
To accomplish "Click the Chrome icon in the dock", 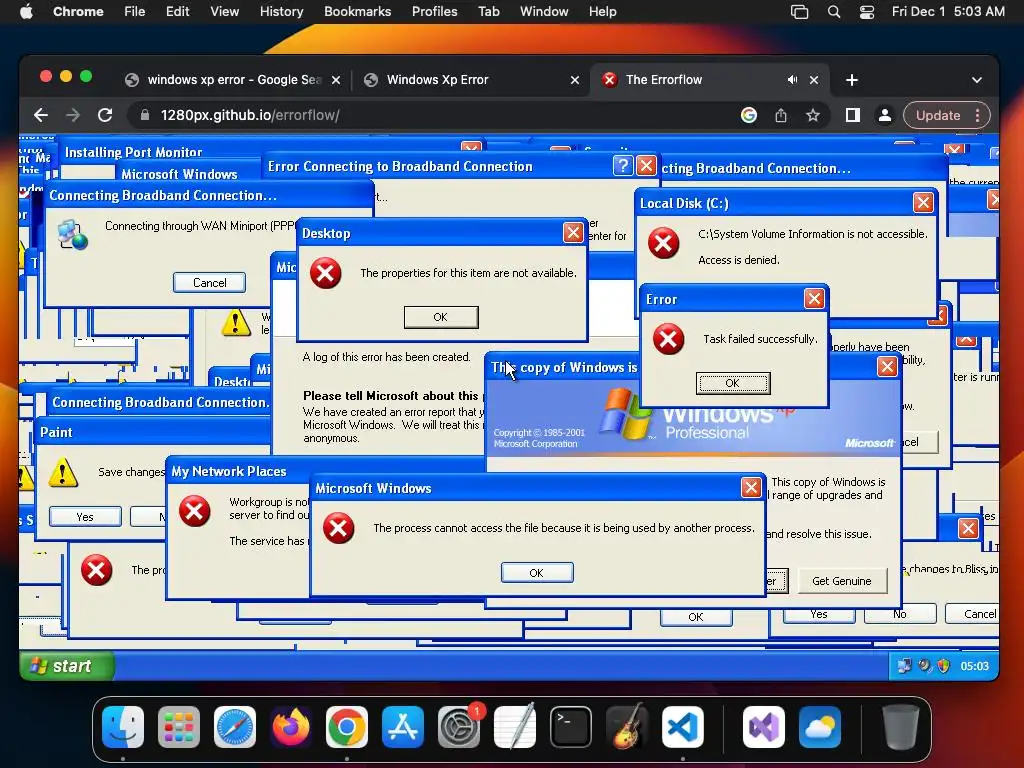I will pos(347,727).
